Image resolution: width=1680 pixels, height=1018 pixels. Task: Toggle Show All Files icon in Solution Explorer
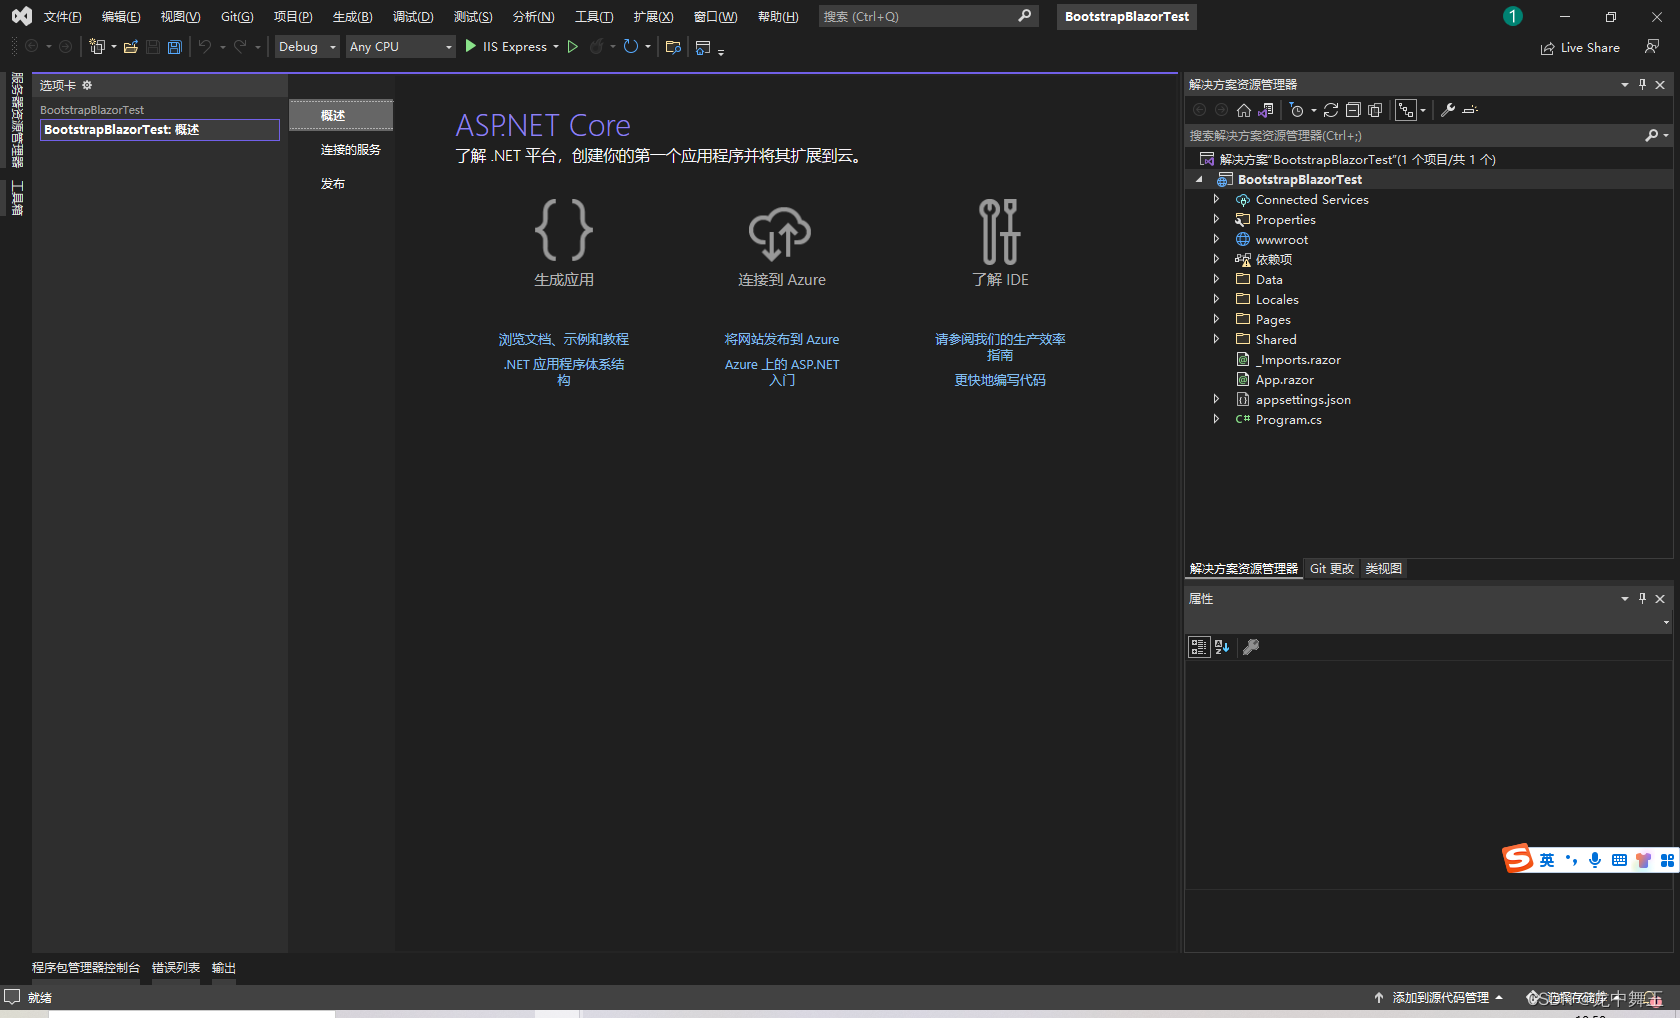[1375, 110]
